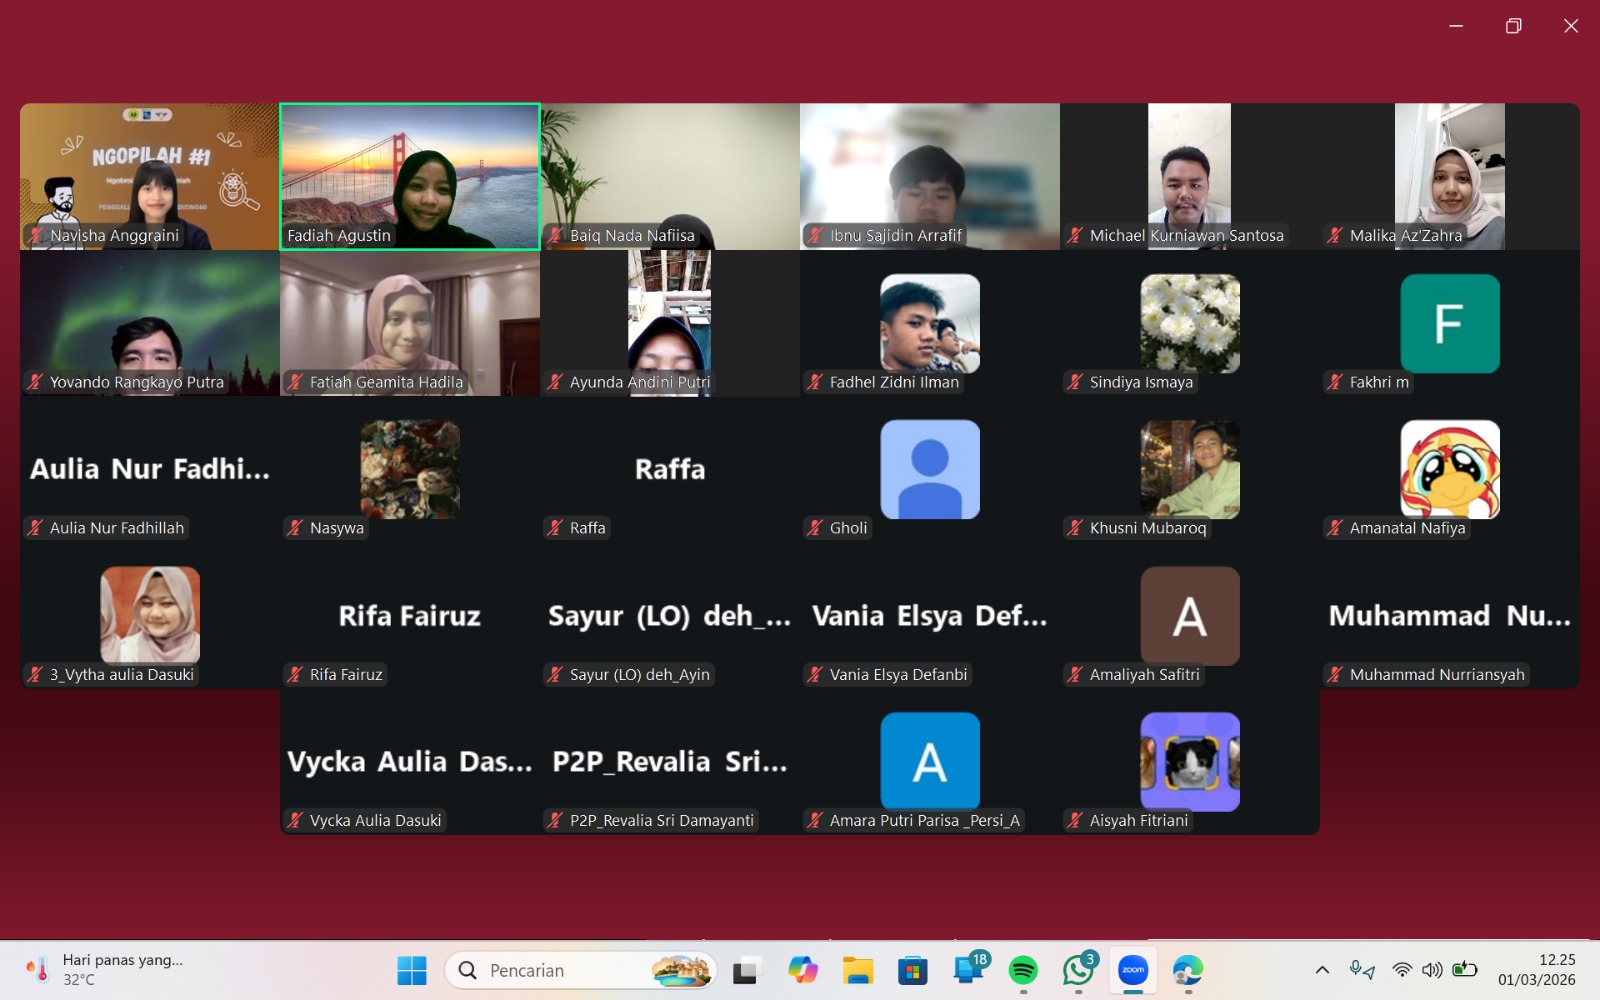Open Microsoft Store from the taskbar

pyautogui.click(x=912, y=970)
